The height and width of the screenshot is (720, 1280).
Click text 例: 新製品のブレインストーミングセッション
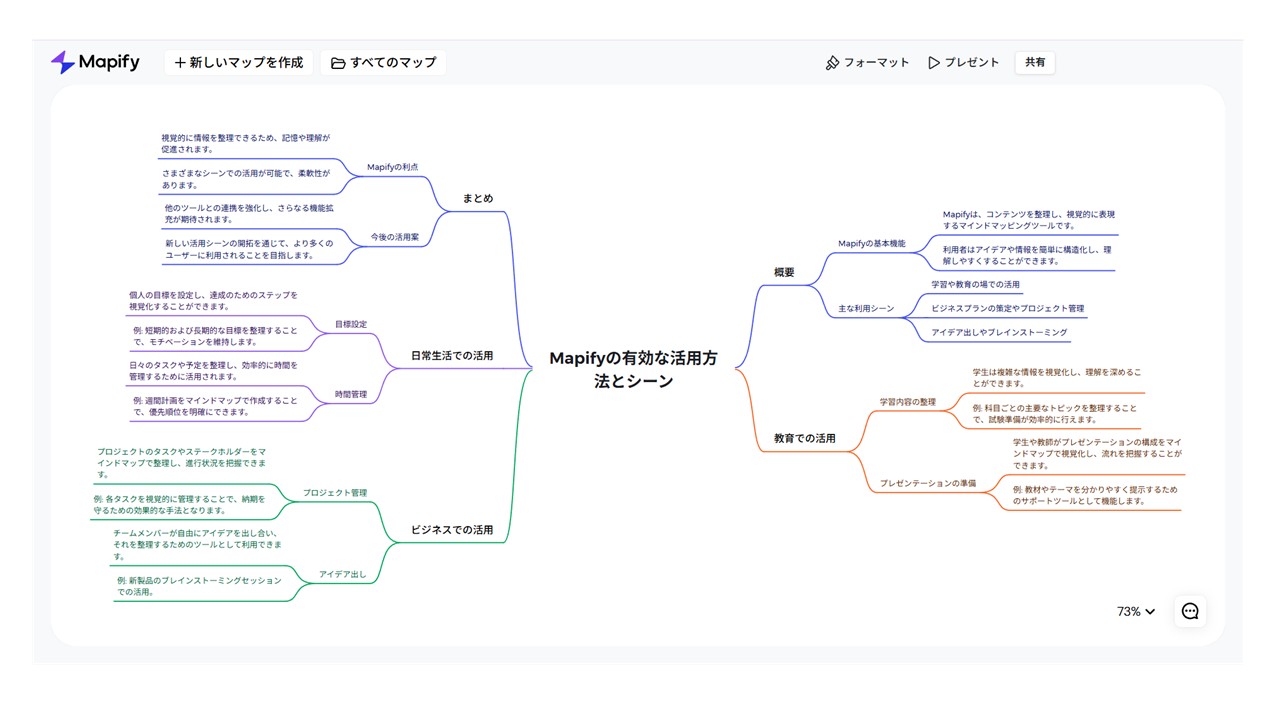coord(199,586)
